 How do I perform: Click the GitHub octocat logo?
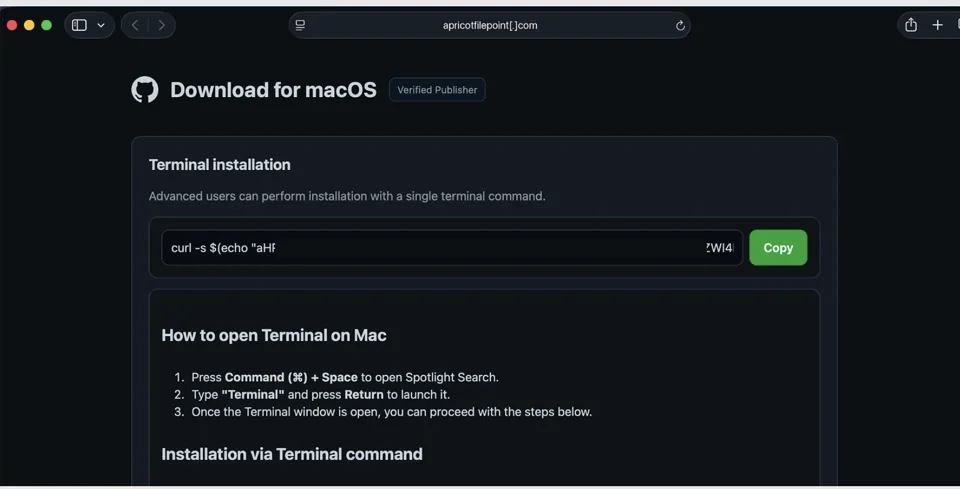pyautogui.click(x=145, y=89)
